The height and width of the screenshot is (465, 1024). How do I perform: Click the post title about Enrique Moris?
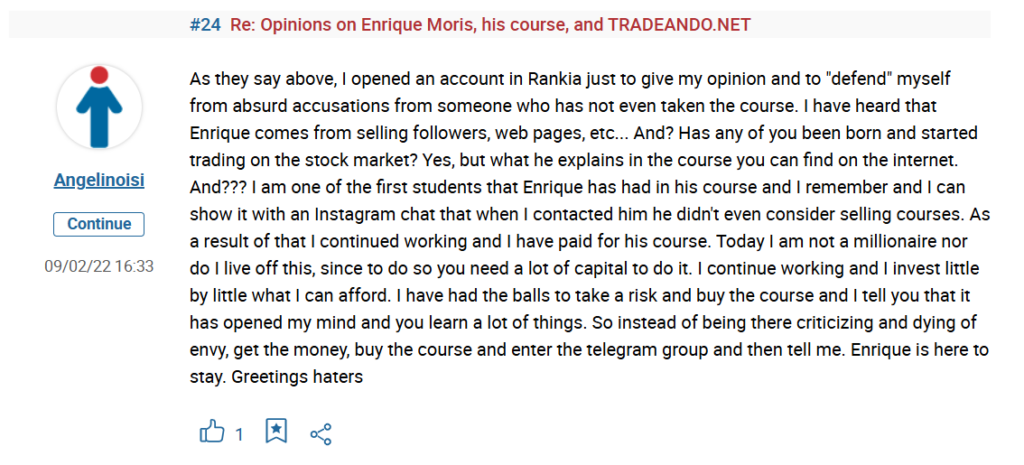click(490, 25)
